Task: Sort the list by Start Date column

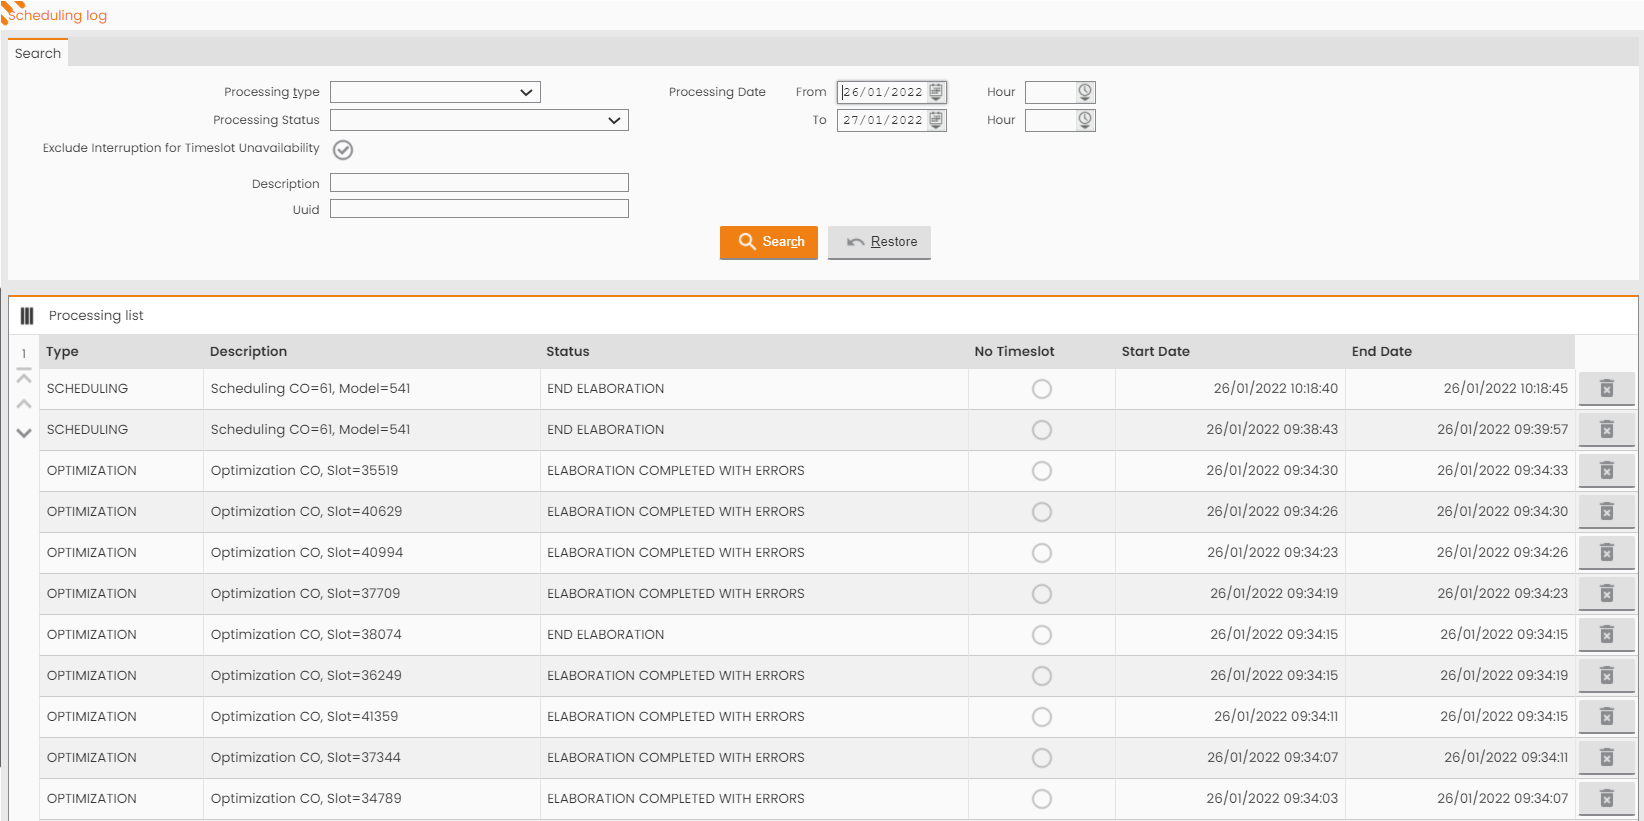Action: pos(1156,352)
